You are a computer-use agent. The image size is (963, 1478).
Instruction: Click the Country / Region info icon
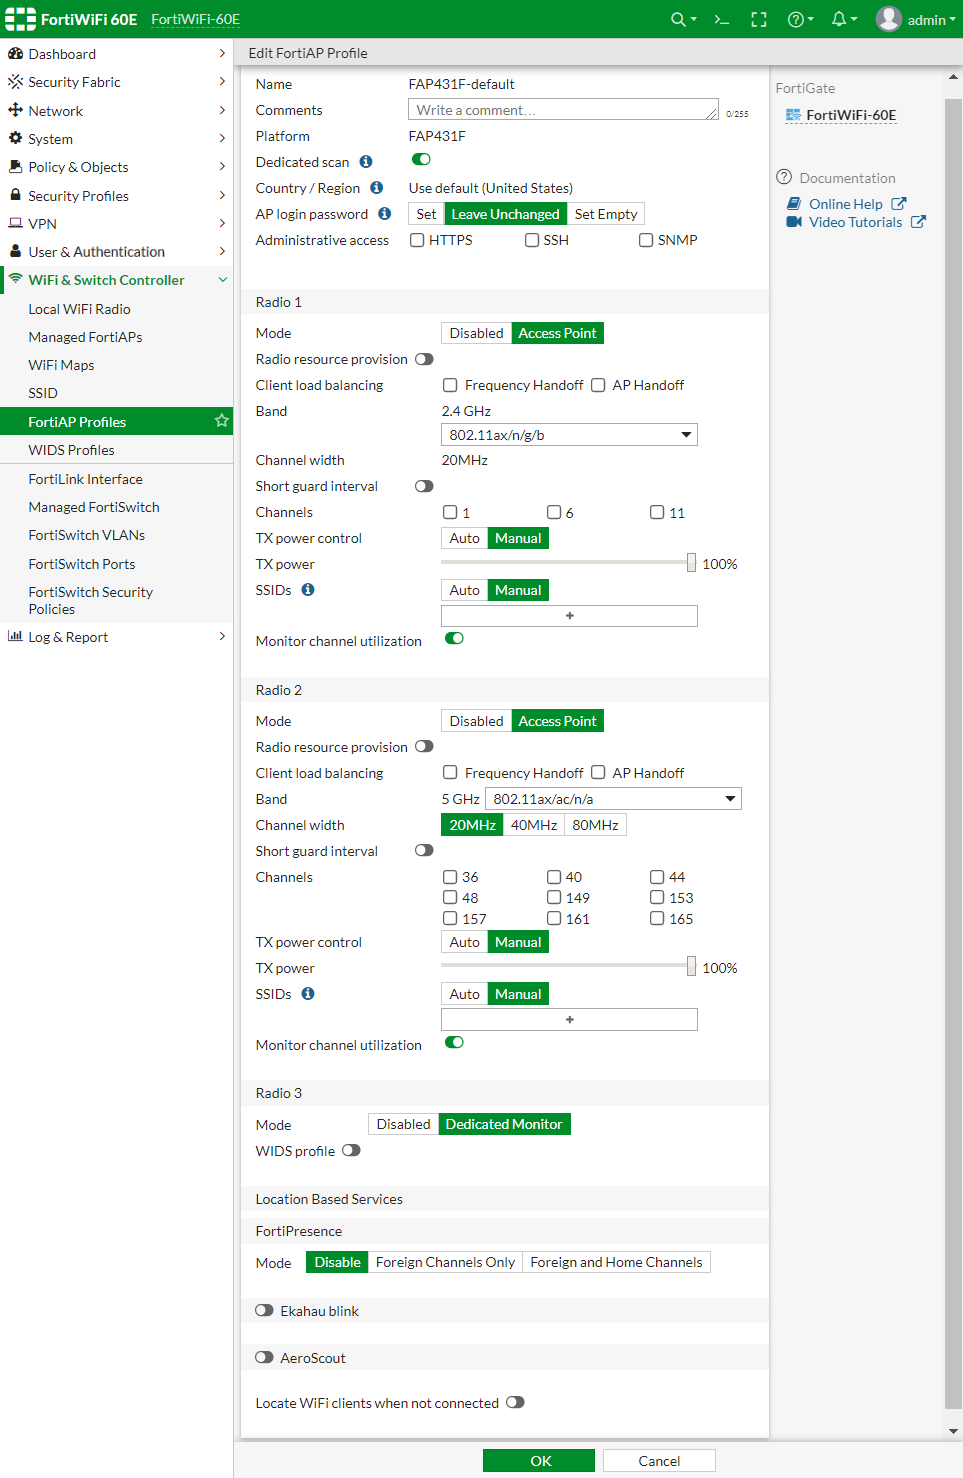pyautogui.click(x=376, y=187)
